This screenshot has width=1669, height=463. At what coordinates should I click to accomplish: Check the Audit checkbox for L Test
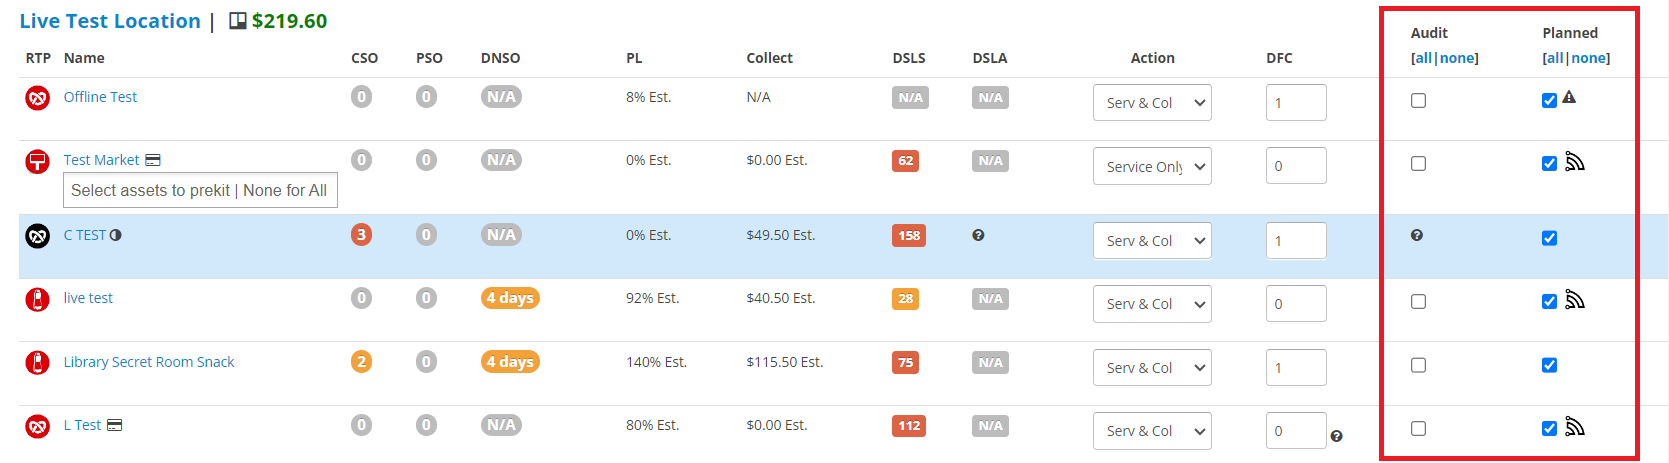pos(1418,429)
